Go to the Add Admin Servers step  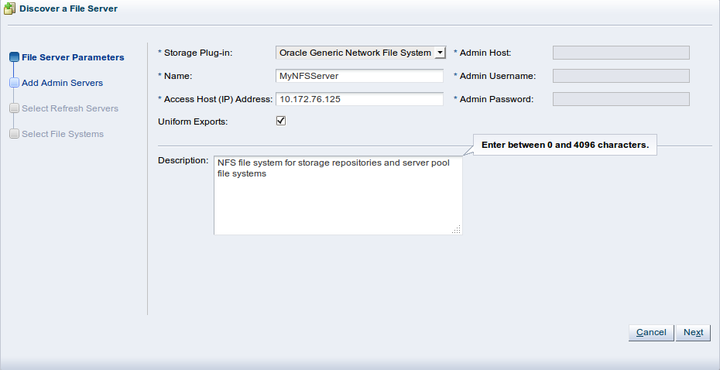point(62,83)
